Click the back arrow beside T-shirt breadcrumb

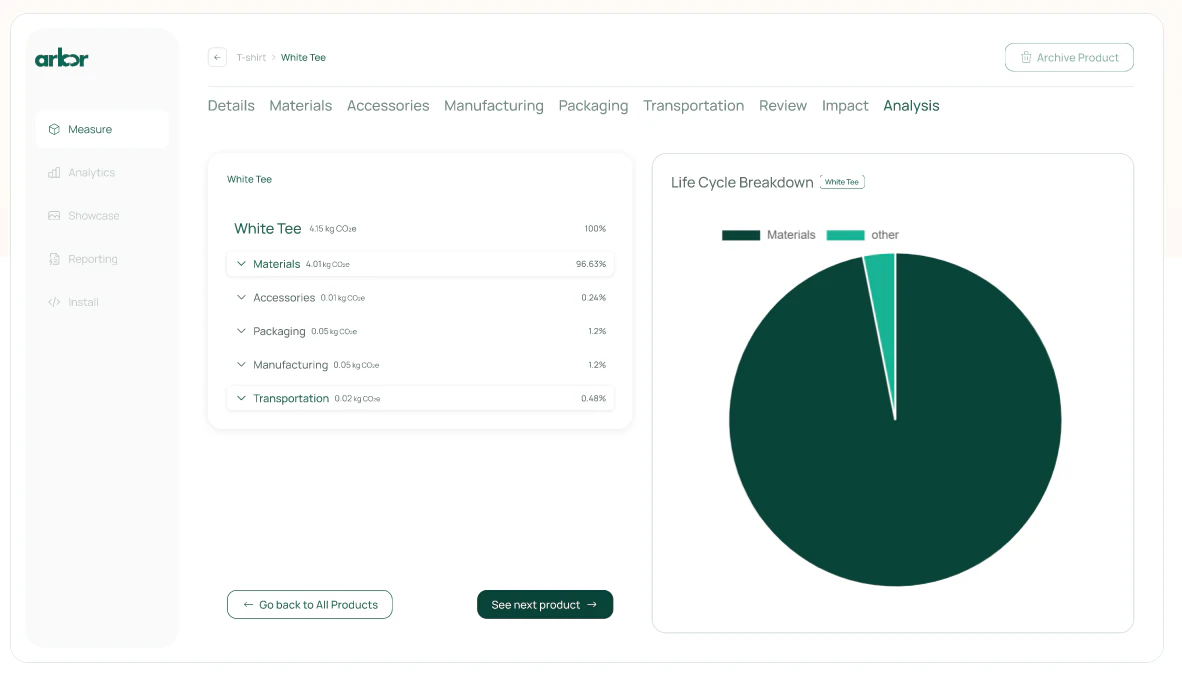(x=217, y=57)
